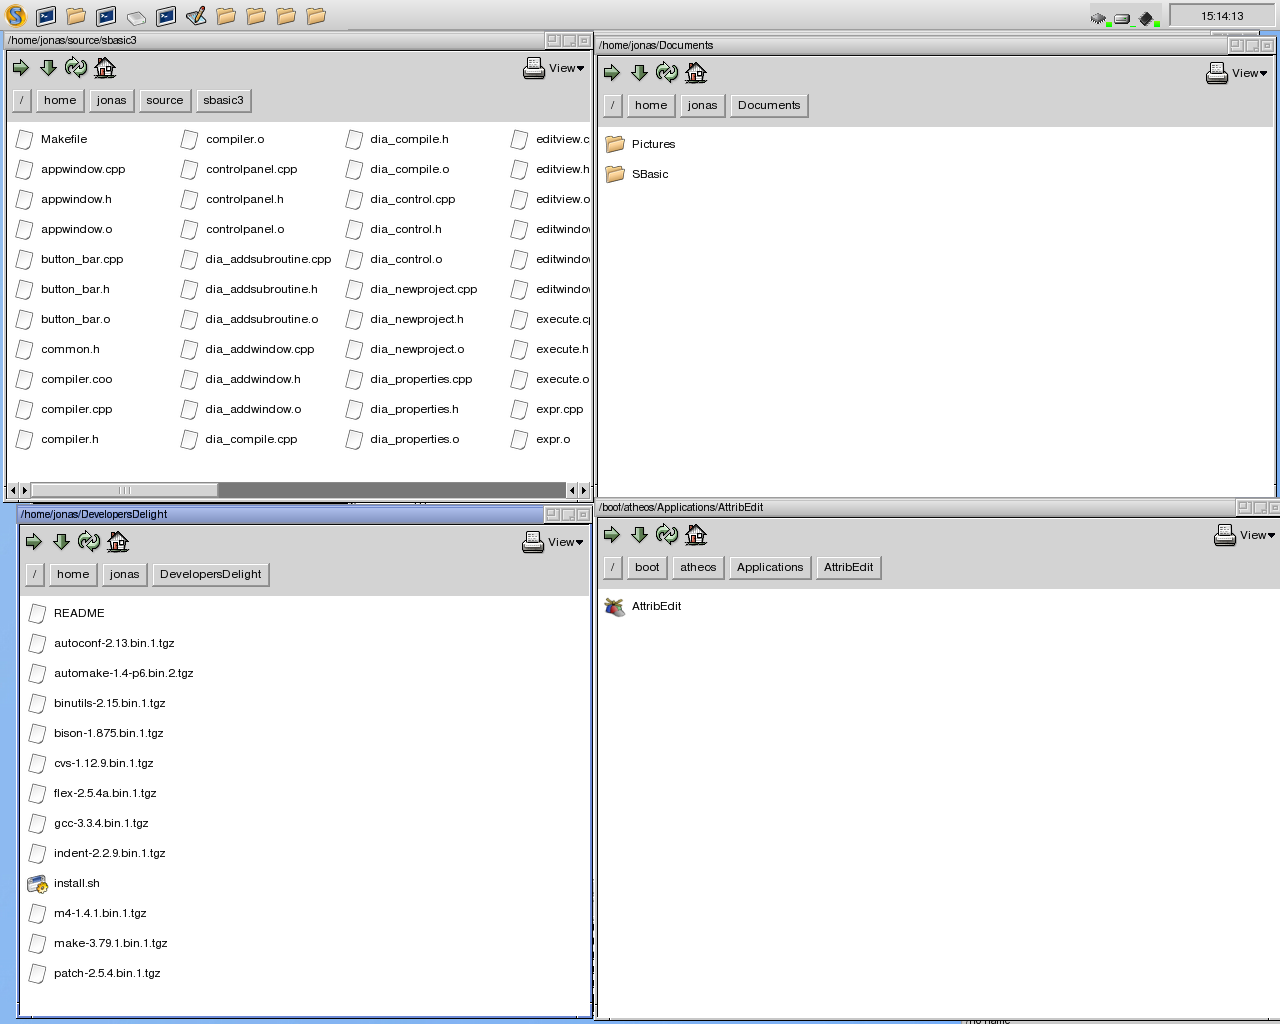Click the clock showing 15:14:13

click(1222, 16)
